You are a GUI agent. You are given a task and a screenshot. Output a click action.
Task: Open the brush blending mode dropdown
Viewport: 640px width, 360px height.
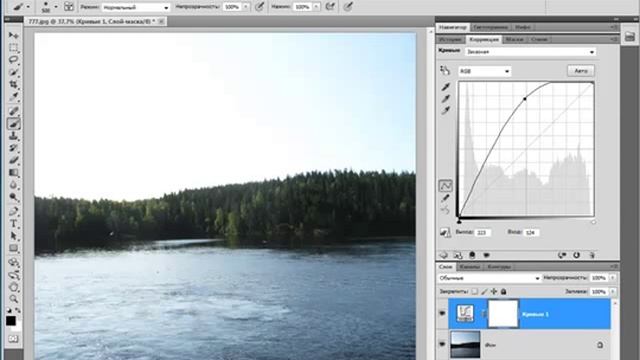tap(136, 7)
